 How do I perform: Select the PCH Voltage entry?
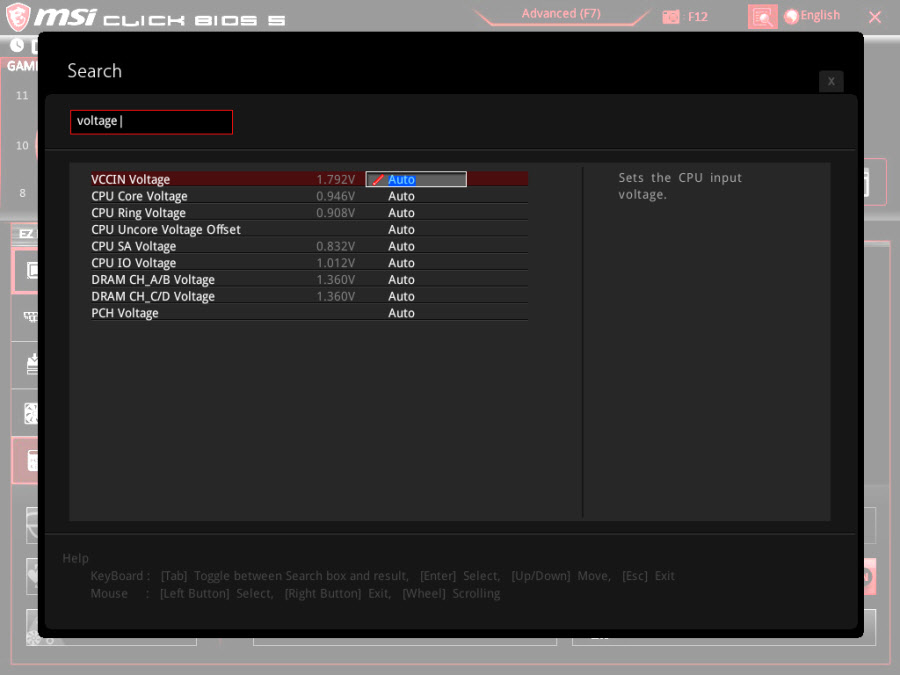coord(124,313)
